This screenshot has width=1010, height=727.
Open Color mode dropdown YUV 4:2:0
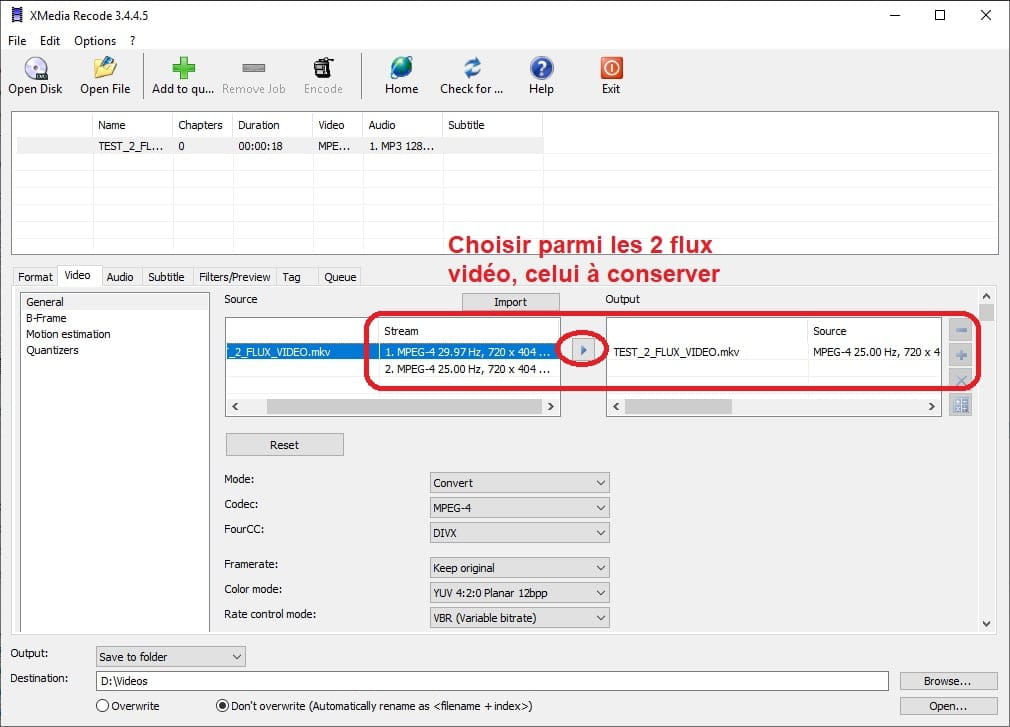click(x=519, y=593)
